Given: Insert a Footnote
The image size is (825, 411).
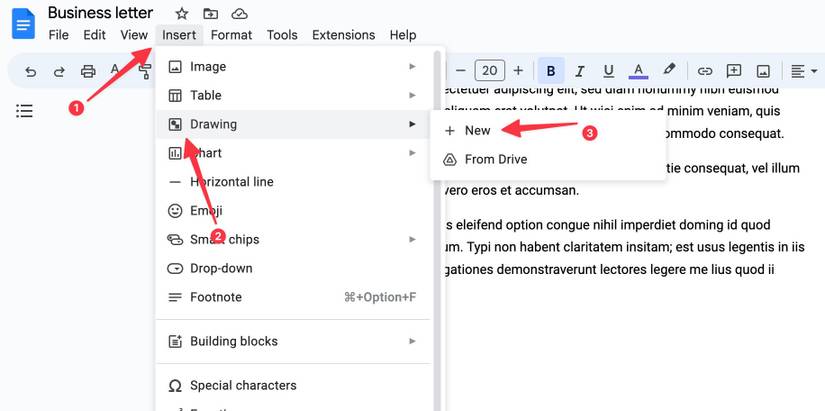Looking at the screenshot, I should click(x=294, y=297).
